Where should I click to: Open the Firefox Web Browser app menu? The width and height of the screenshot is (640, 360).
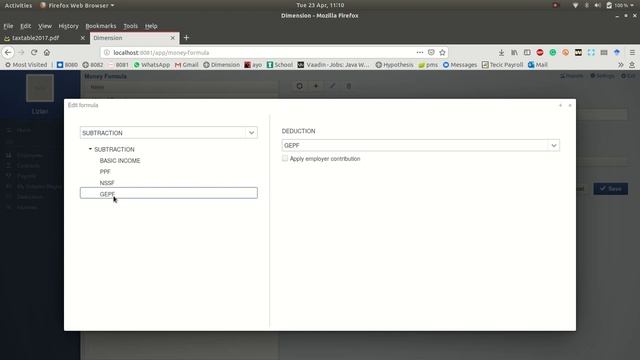click(77, 5)
